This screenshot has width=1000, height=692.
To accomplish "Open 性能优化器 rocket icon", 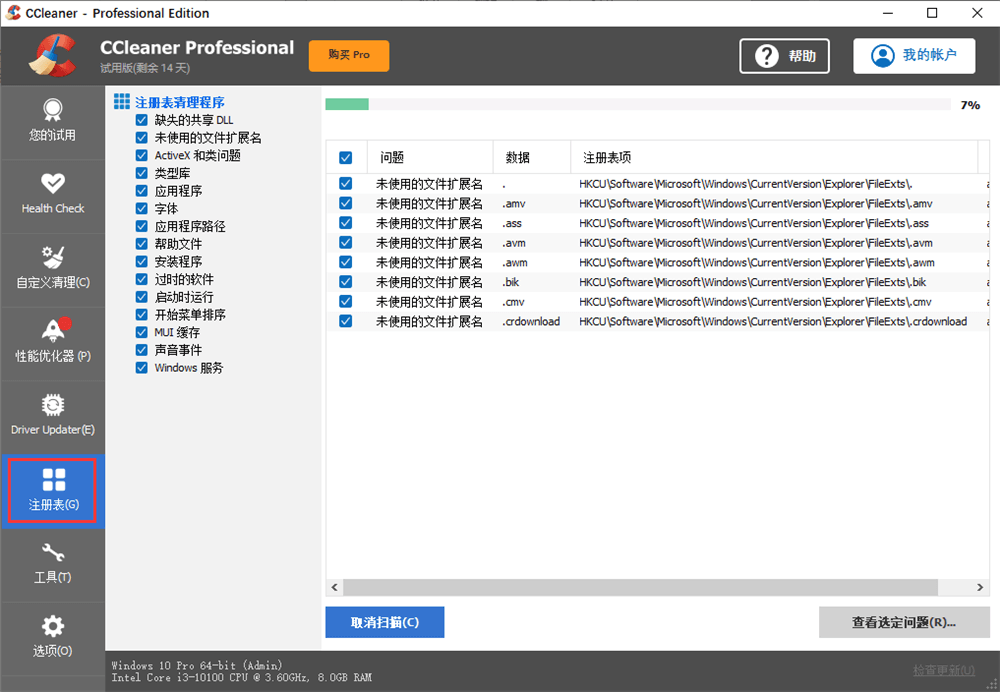I will coord(52,330).
